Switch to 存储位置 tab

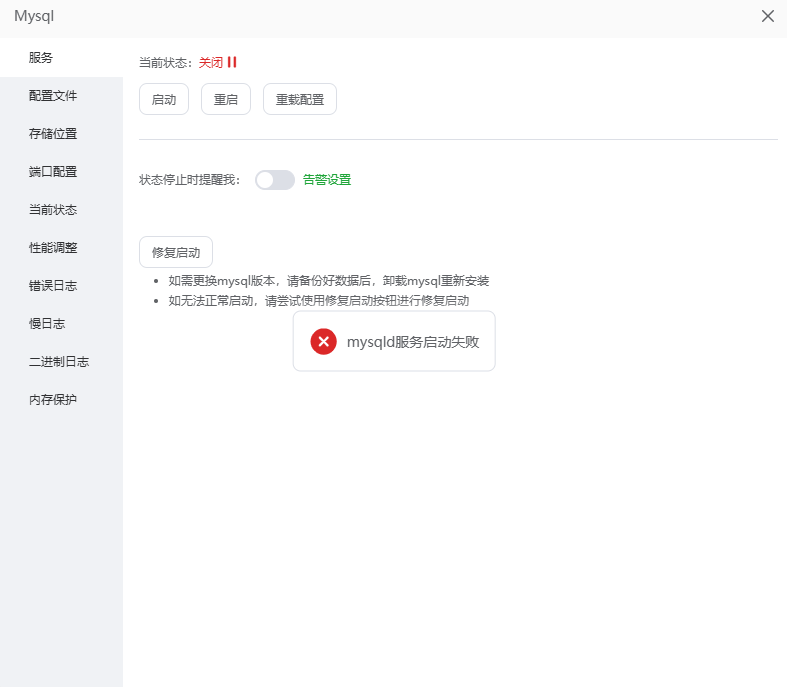tap(61, 134)
